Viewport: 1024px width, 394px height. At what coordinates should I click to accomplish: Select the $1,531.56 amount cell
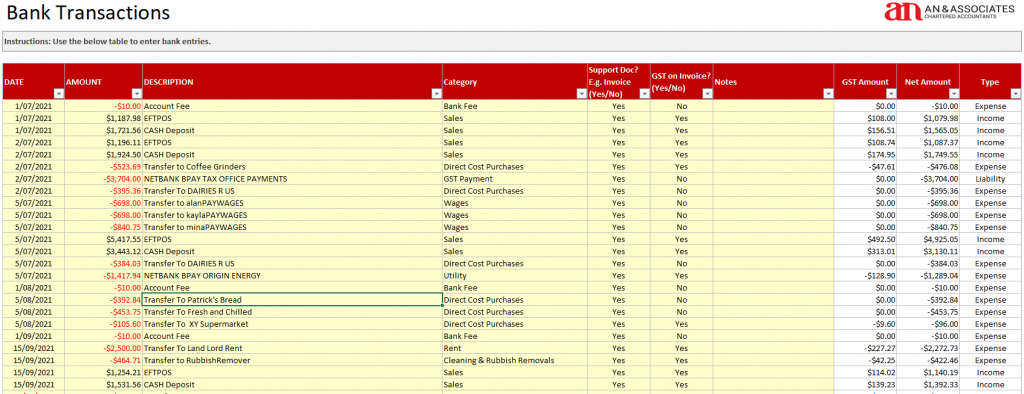[103, 384]
